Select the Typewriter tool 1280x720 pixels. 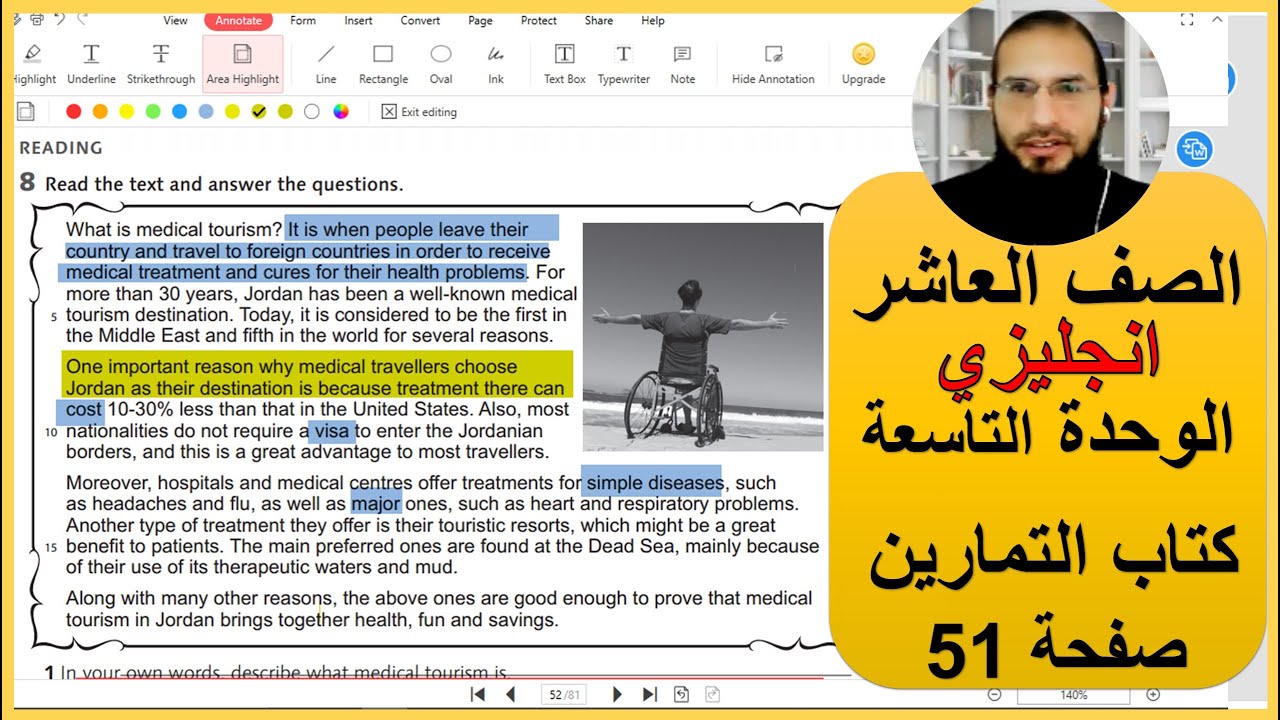(x=623, y=63)
